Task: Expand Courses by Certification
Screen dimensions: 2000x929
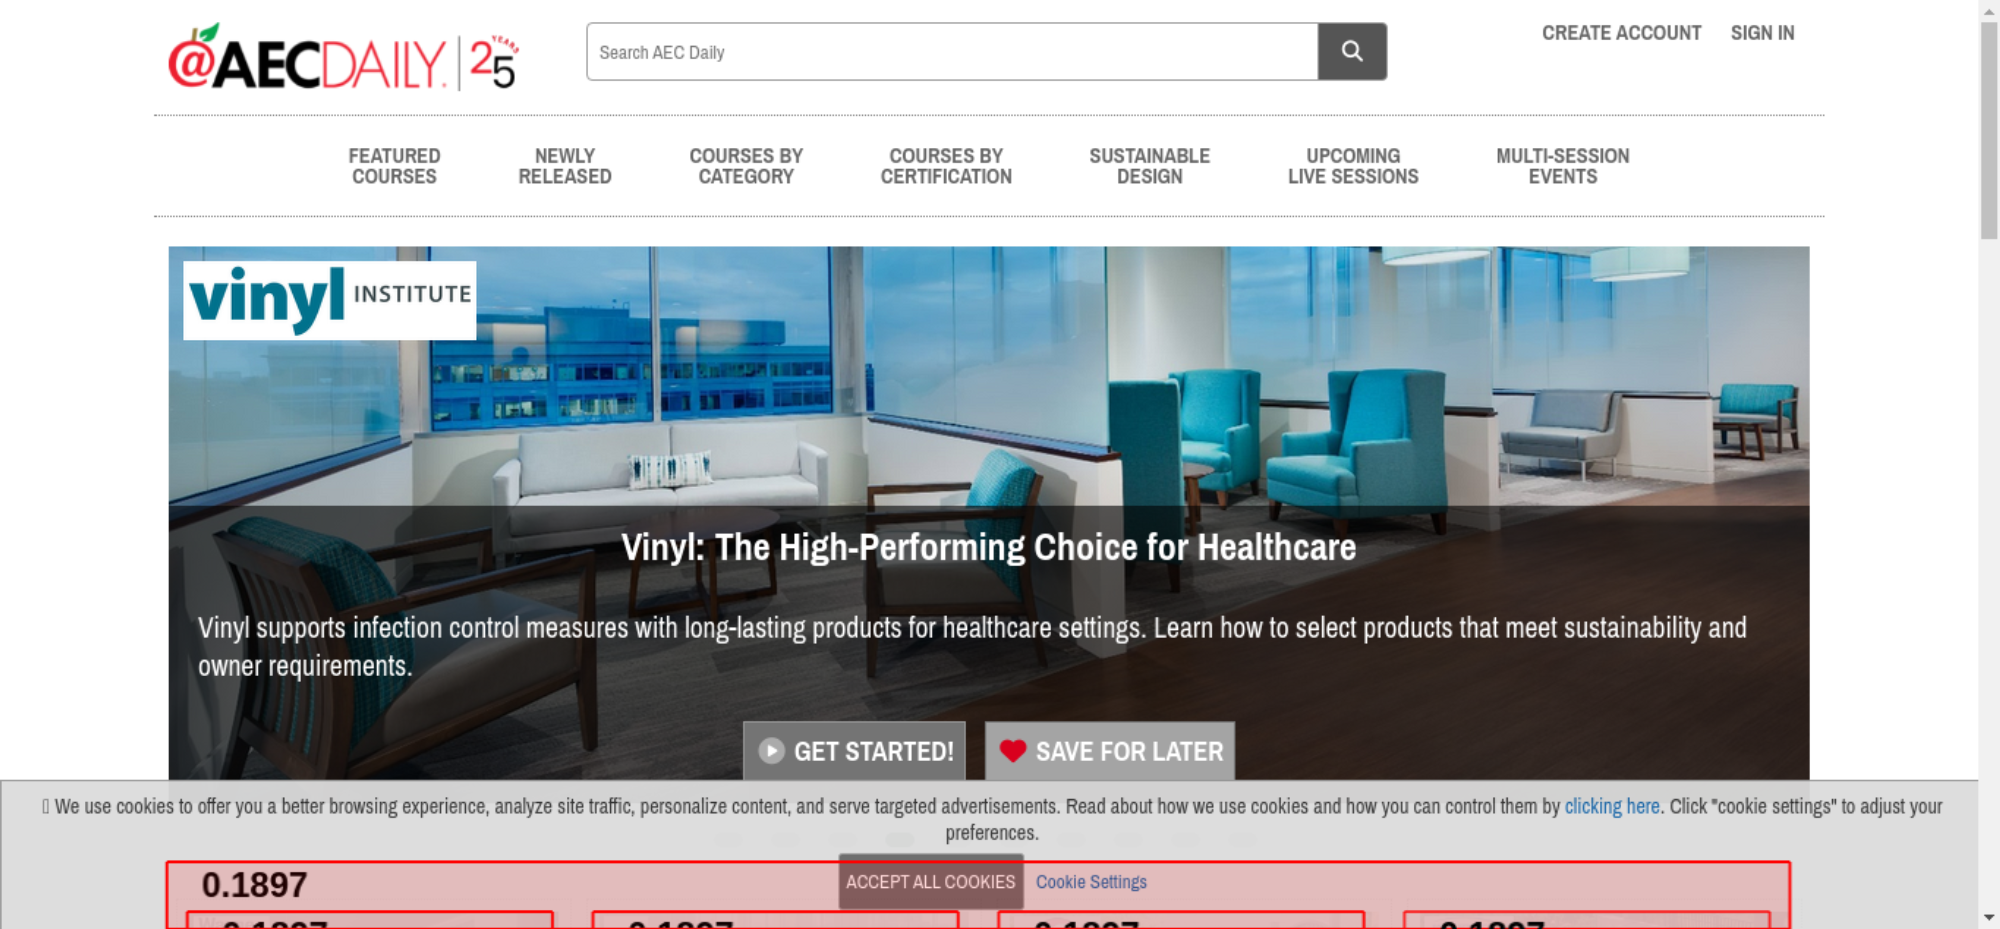Action: tap(946, 166)
